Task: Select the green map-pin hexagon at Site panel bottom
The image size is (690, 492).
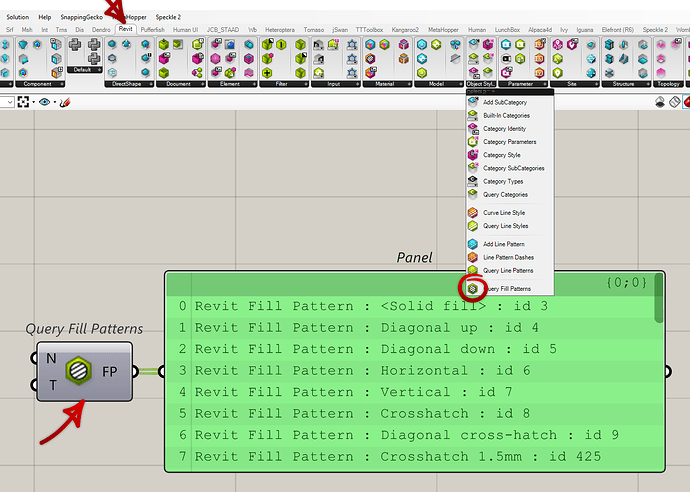Action: coord(558,73)
